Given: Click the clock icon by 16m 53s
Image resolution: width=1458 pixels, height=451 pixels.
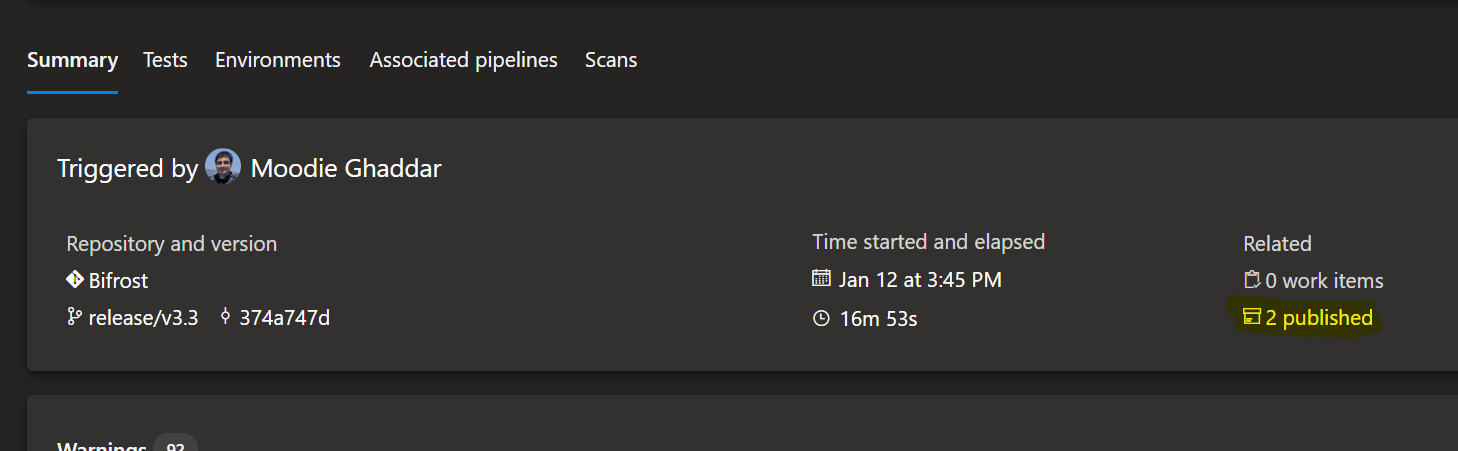Looking at the screenshot, I should 821,319.
